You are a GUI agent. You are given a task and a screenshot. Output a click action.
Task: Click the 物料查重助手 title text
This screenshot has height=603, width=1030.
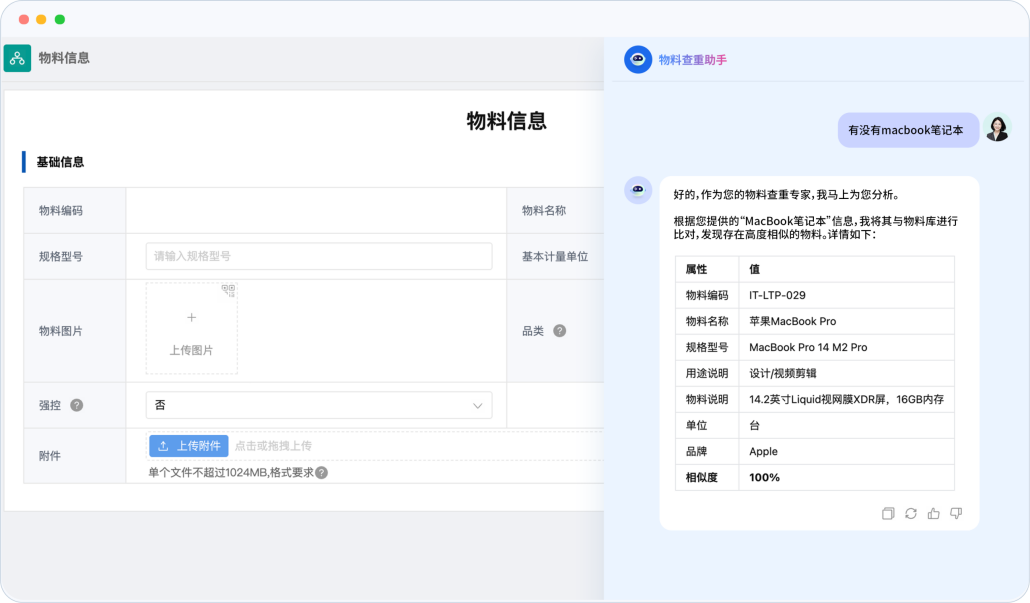tap(692, 60)
